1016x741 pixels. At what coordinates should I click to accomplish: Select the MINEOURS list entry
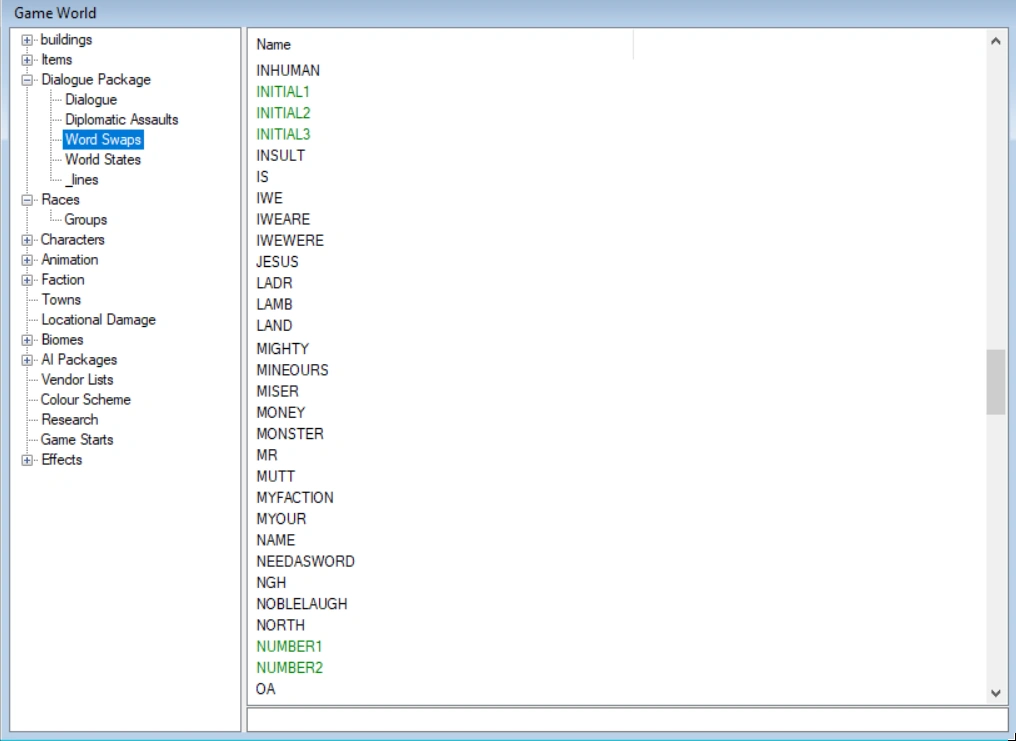(292, 370)
